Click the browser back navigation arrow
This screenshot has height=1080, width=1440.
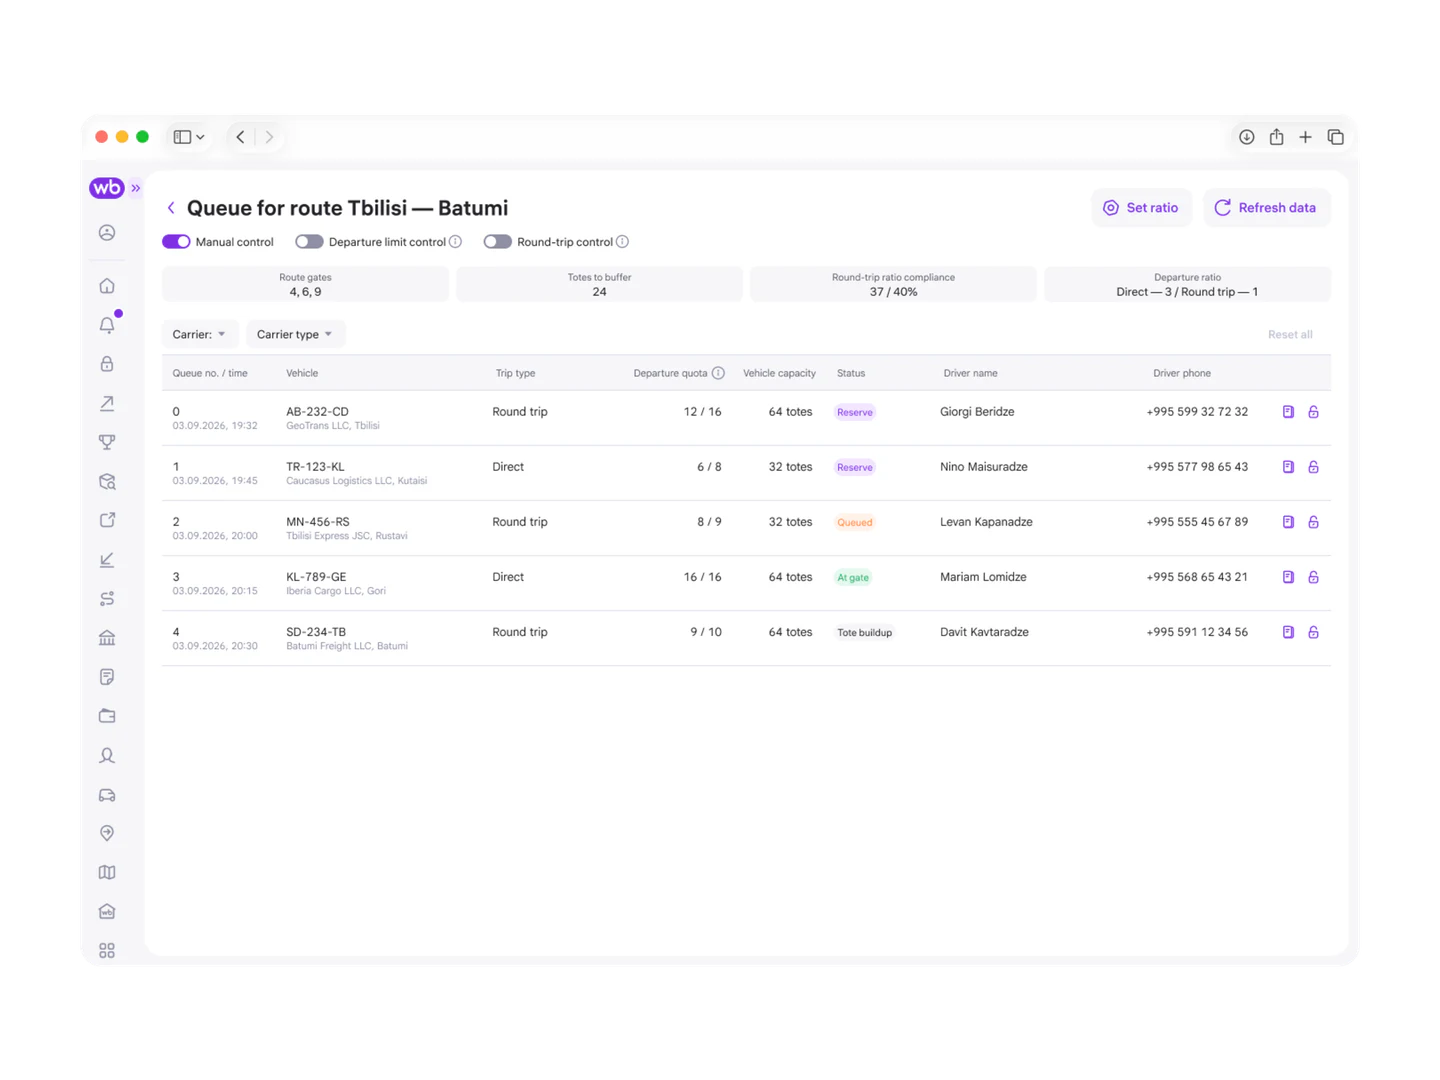(241, 137)
